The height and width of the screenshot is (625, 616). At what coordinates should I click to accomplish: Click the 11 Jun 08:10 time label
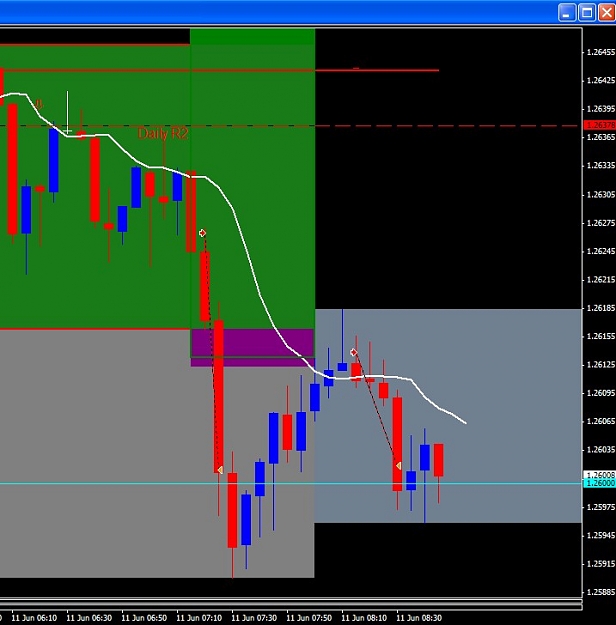point(364,618)
